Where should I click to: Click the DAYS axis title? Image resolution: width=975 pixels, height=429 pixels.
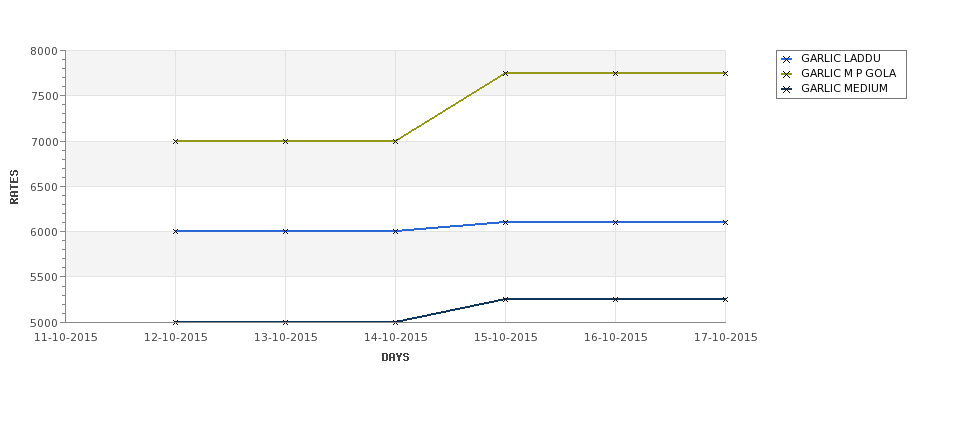[x=395, y=358]
